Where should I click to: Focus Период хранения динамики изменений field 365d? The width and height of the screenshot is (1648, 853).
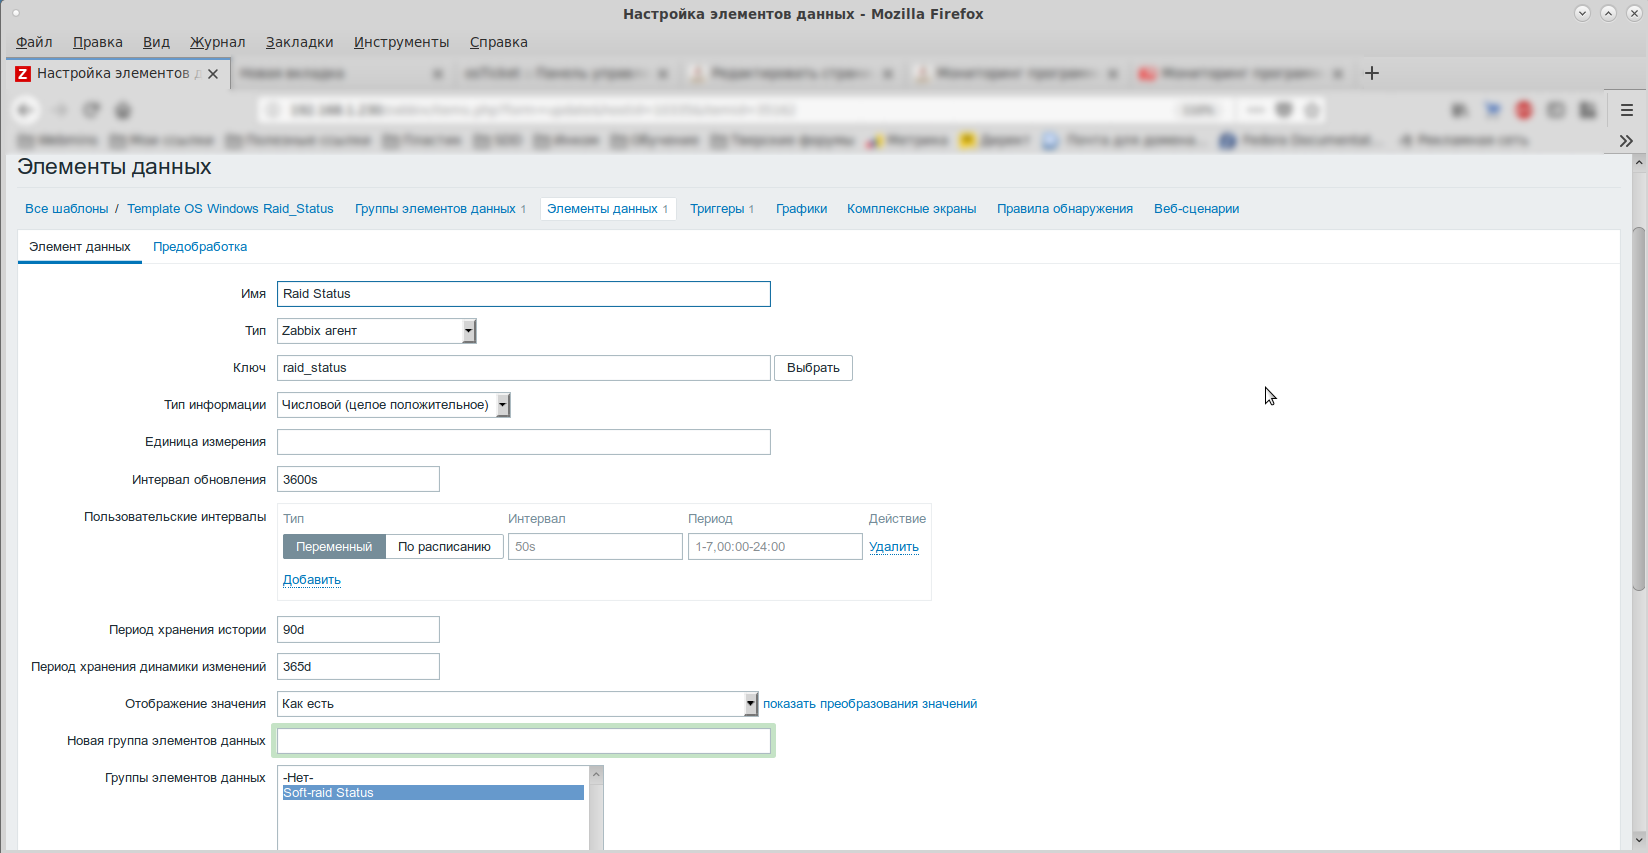(358, 667)
